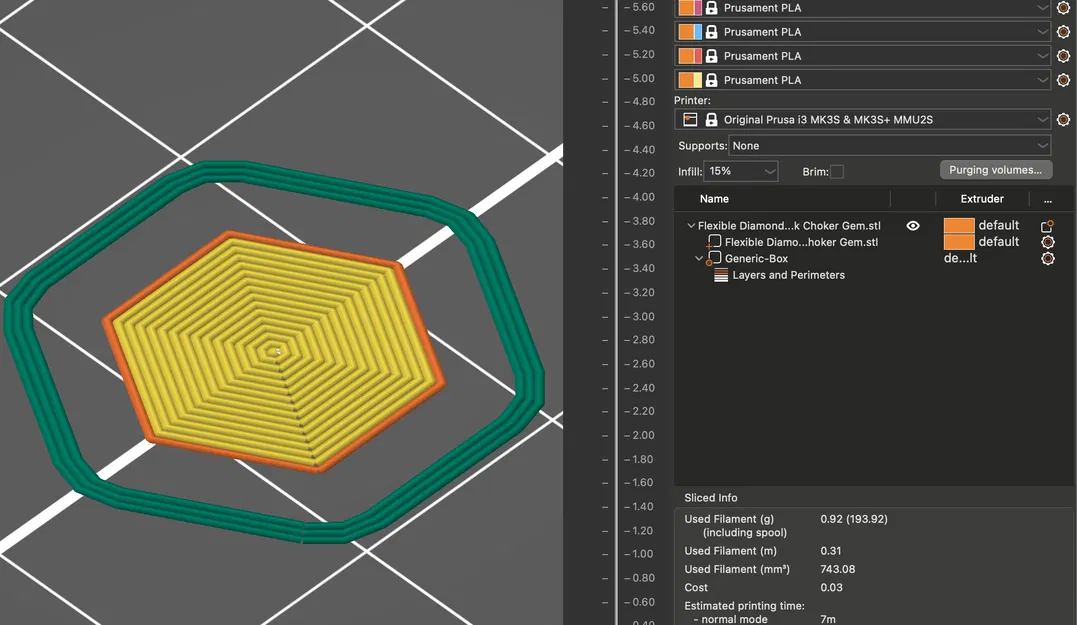Screen dimensions: 1077x625
Task: Open settings gear for Generic-Box modifier
Action: coord(1047,258)
